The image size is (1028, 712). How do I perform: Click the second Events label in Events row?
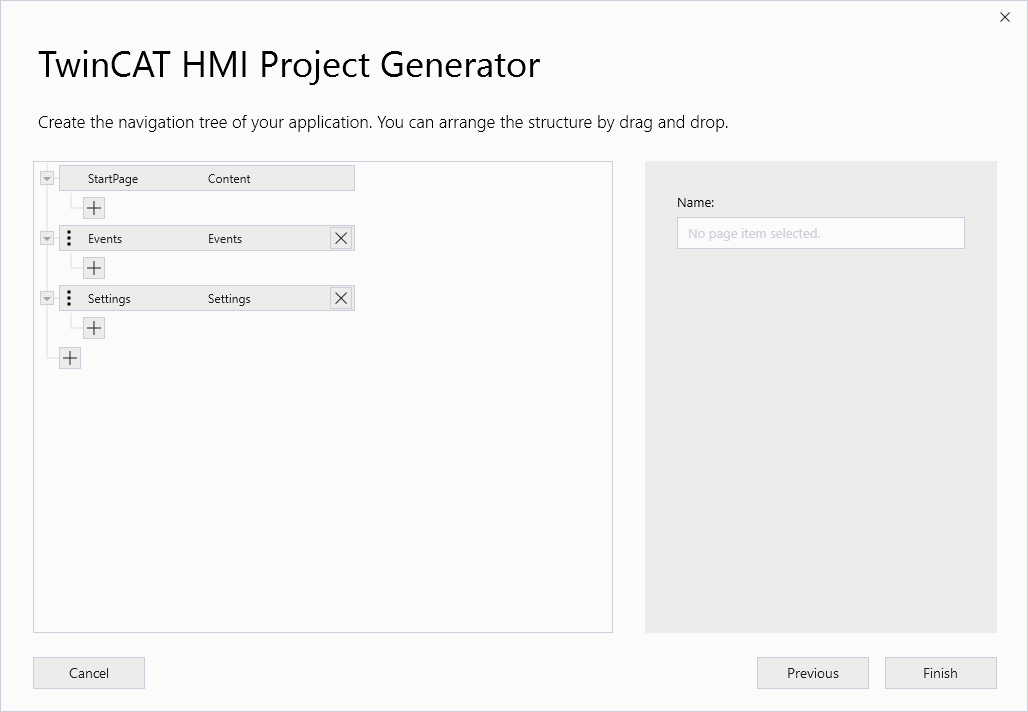[225, 239]
